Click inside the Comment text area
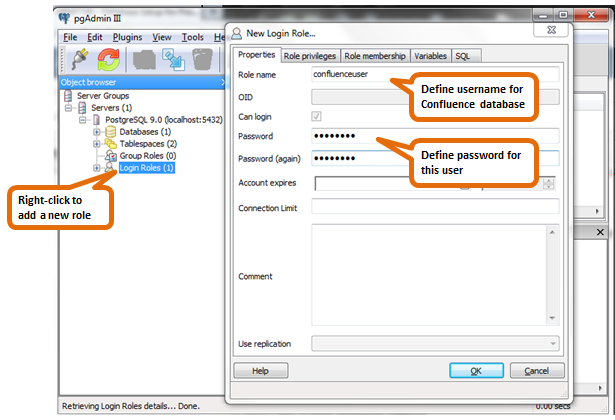Image resolution: width=615 pixels, height=420 pixels. tap(429, 275)
